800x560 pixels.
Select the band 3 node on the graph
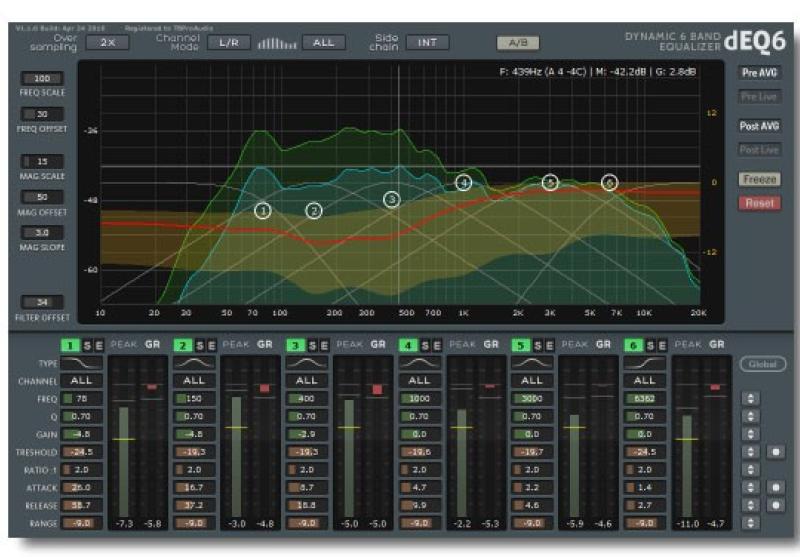(x=391, y=200)
